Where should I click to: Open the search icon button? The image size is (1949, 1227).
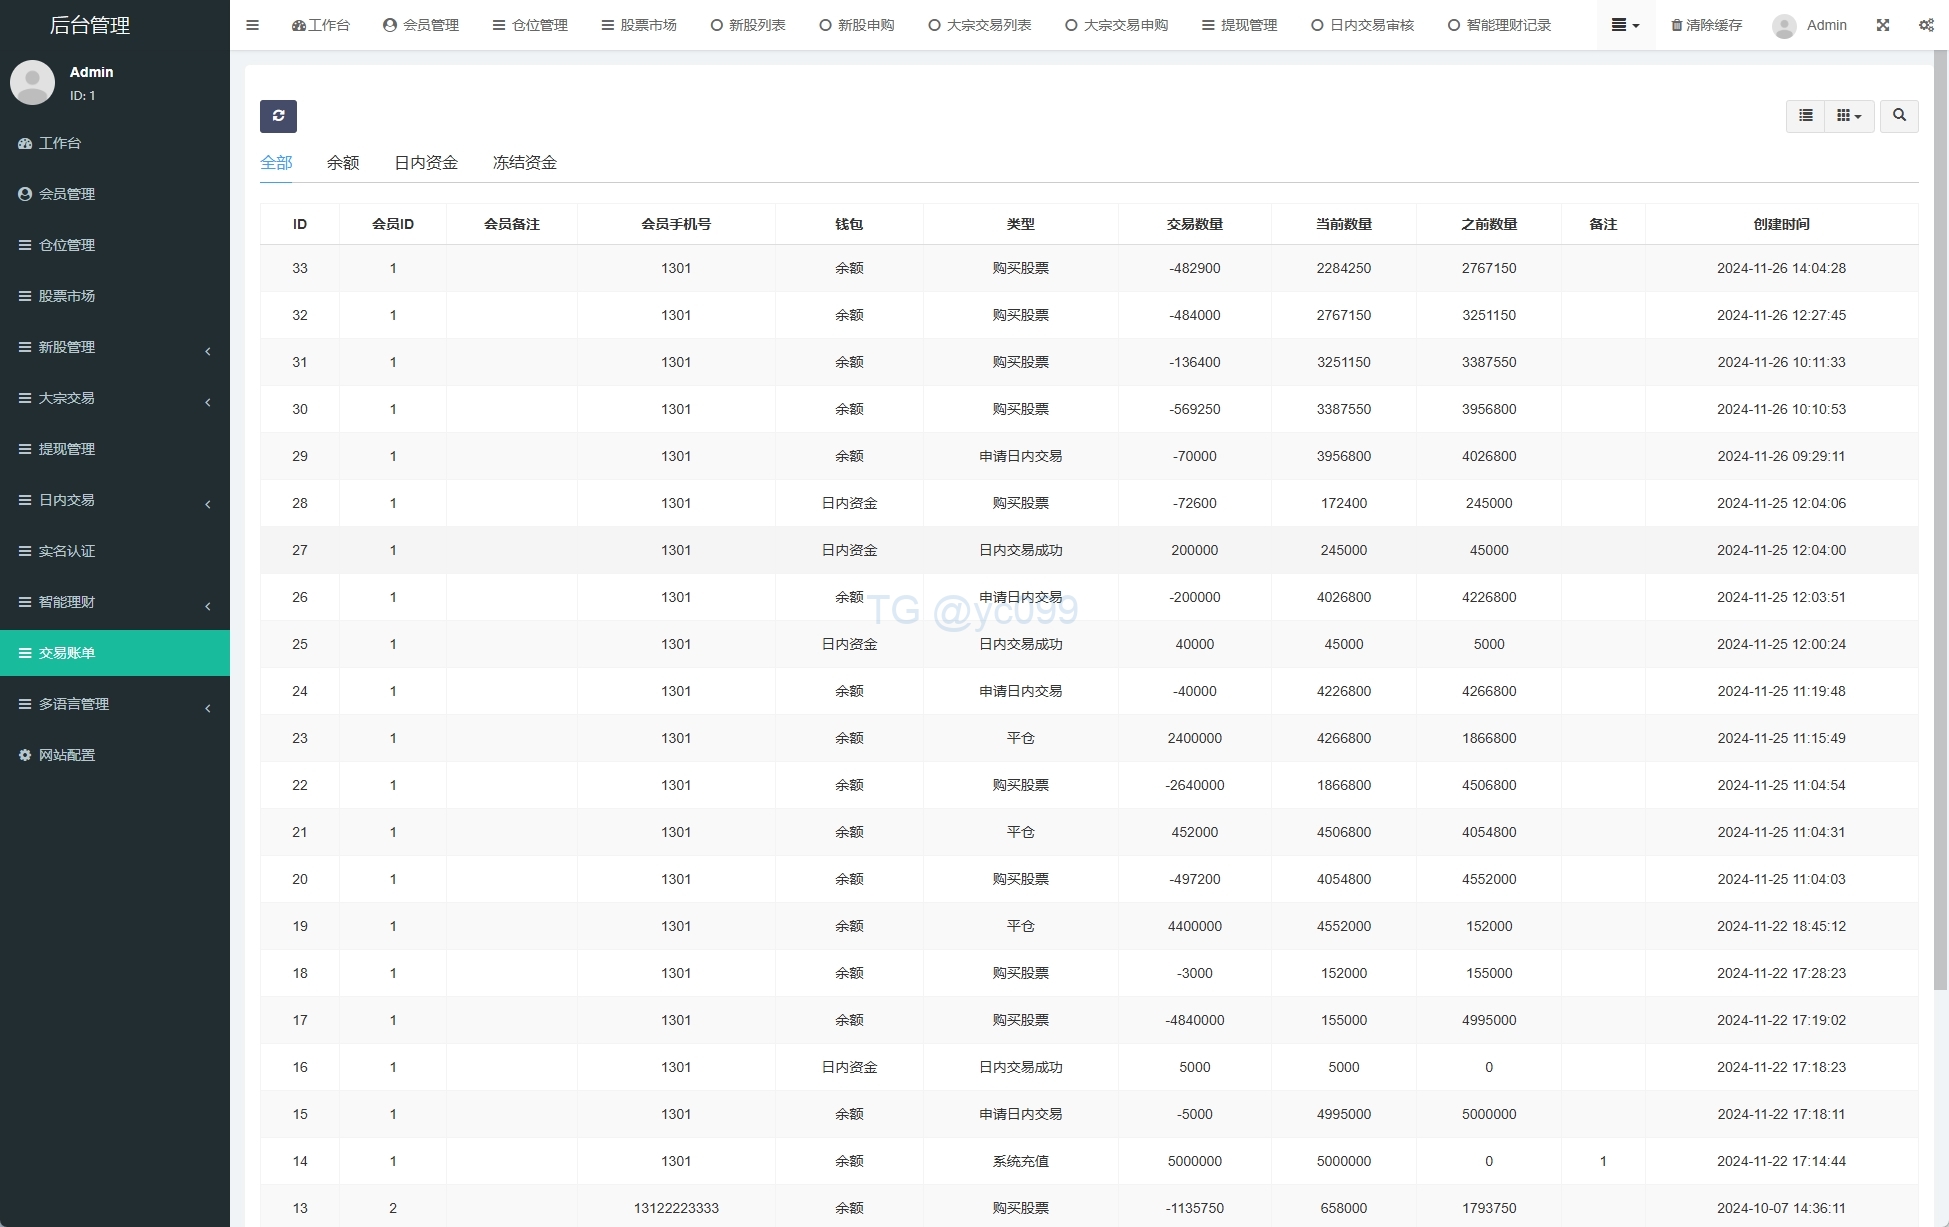[1899, 116]
